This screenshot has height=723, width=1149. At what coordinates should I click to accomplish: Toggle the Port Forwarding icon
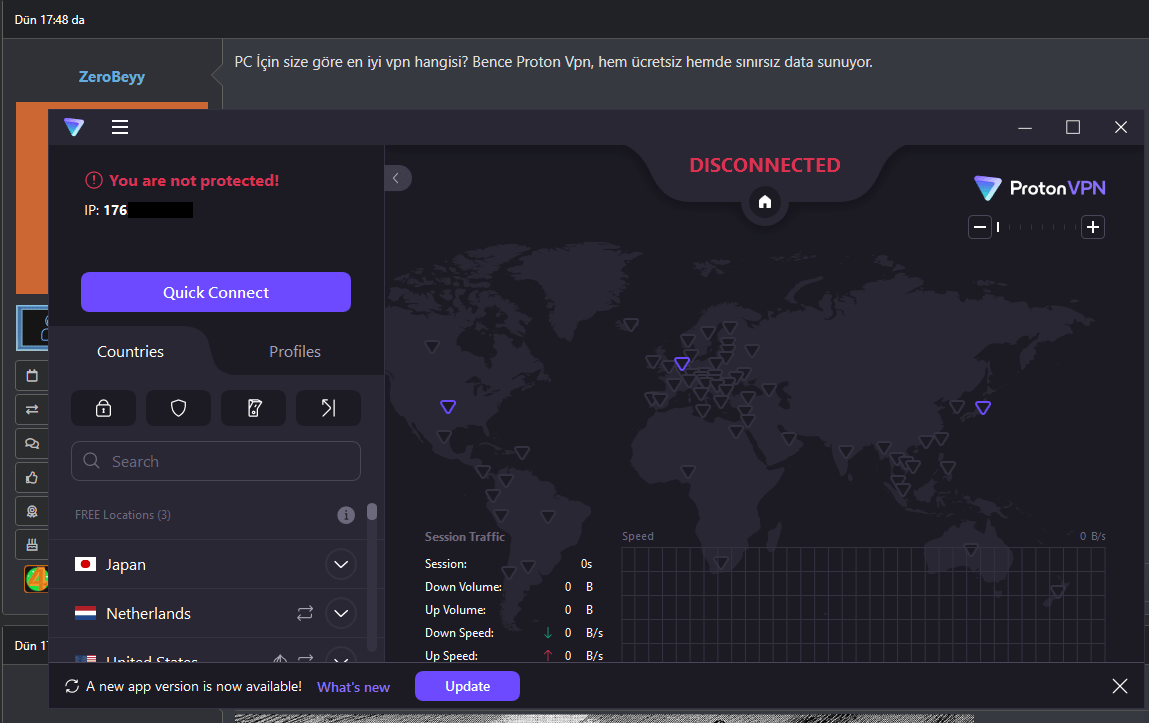[x=328, y=408]
